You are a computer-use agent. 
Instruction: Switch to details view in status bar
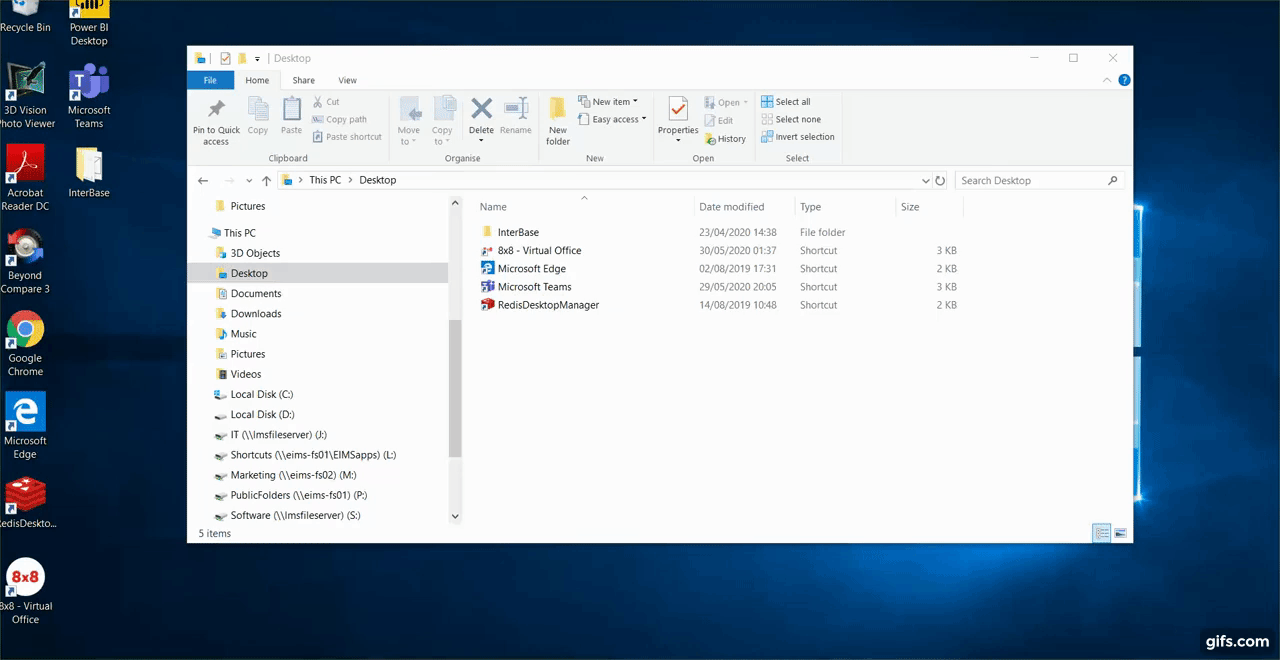tap(1102, 534)
